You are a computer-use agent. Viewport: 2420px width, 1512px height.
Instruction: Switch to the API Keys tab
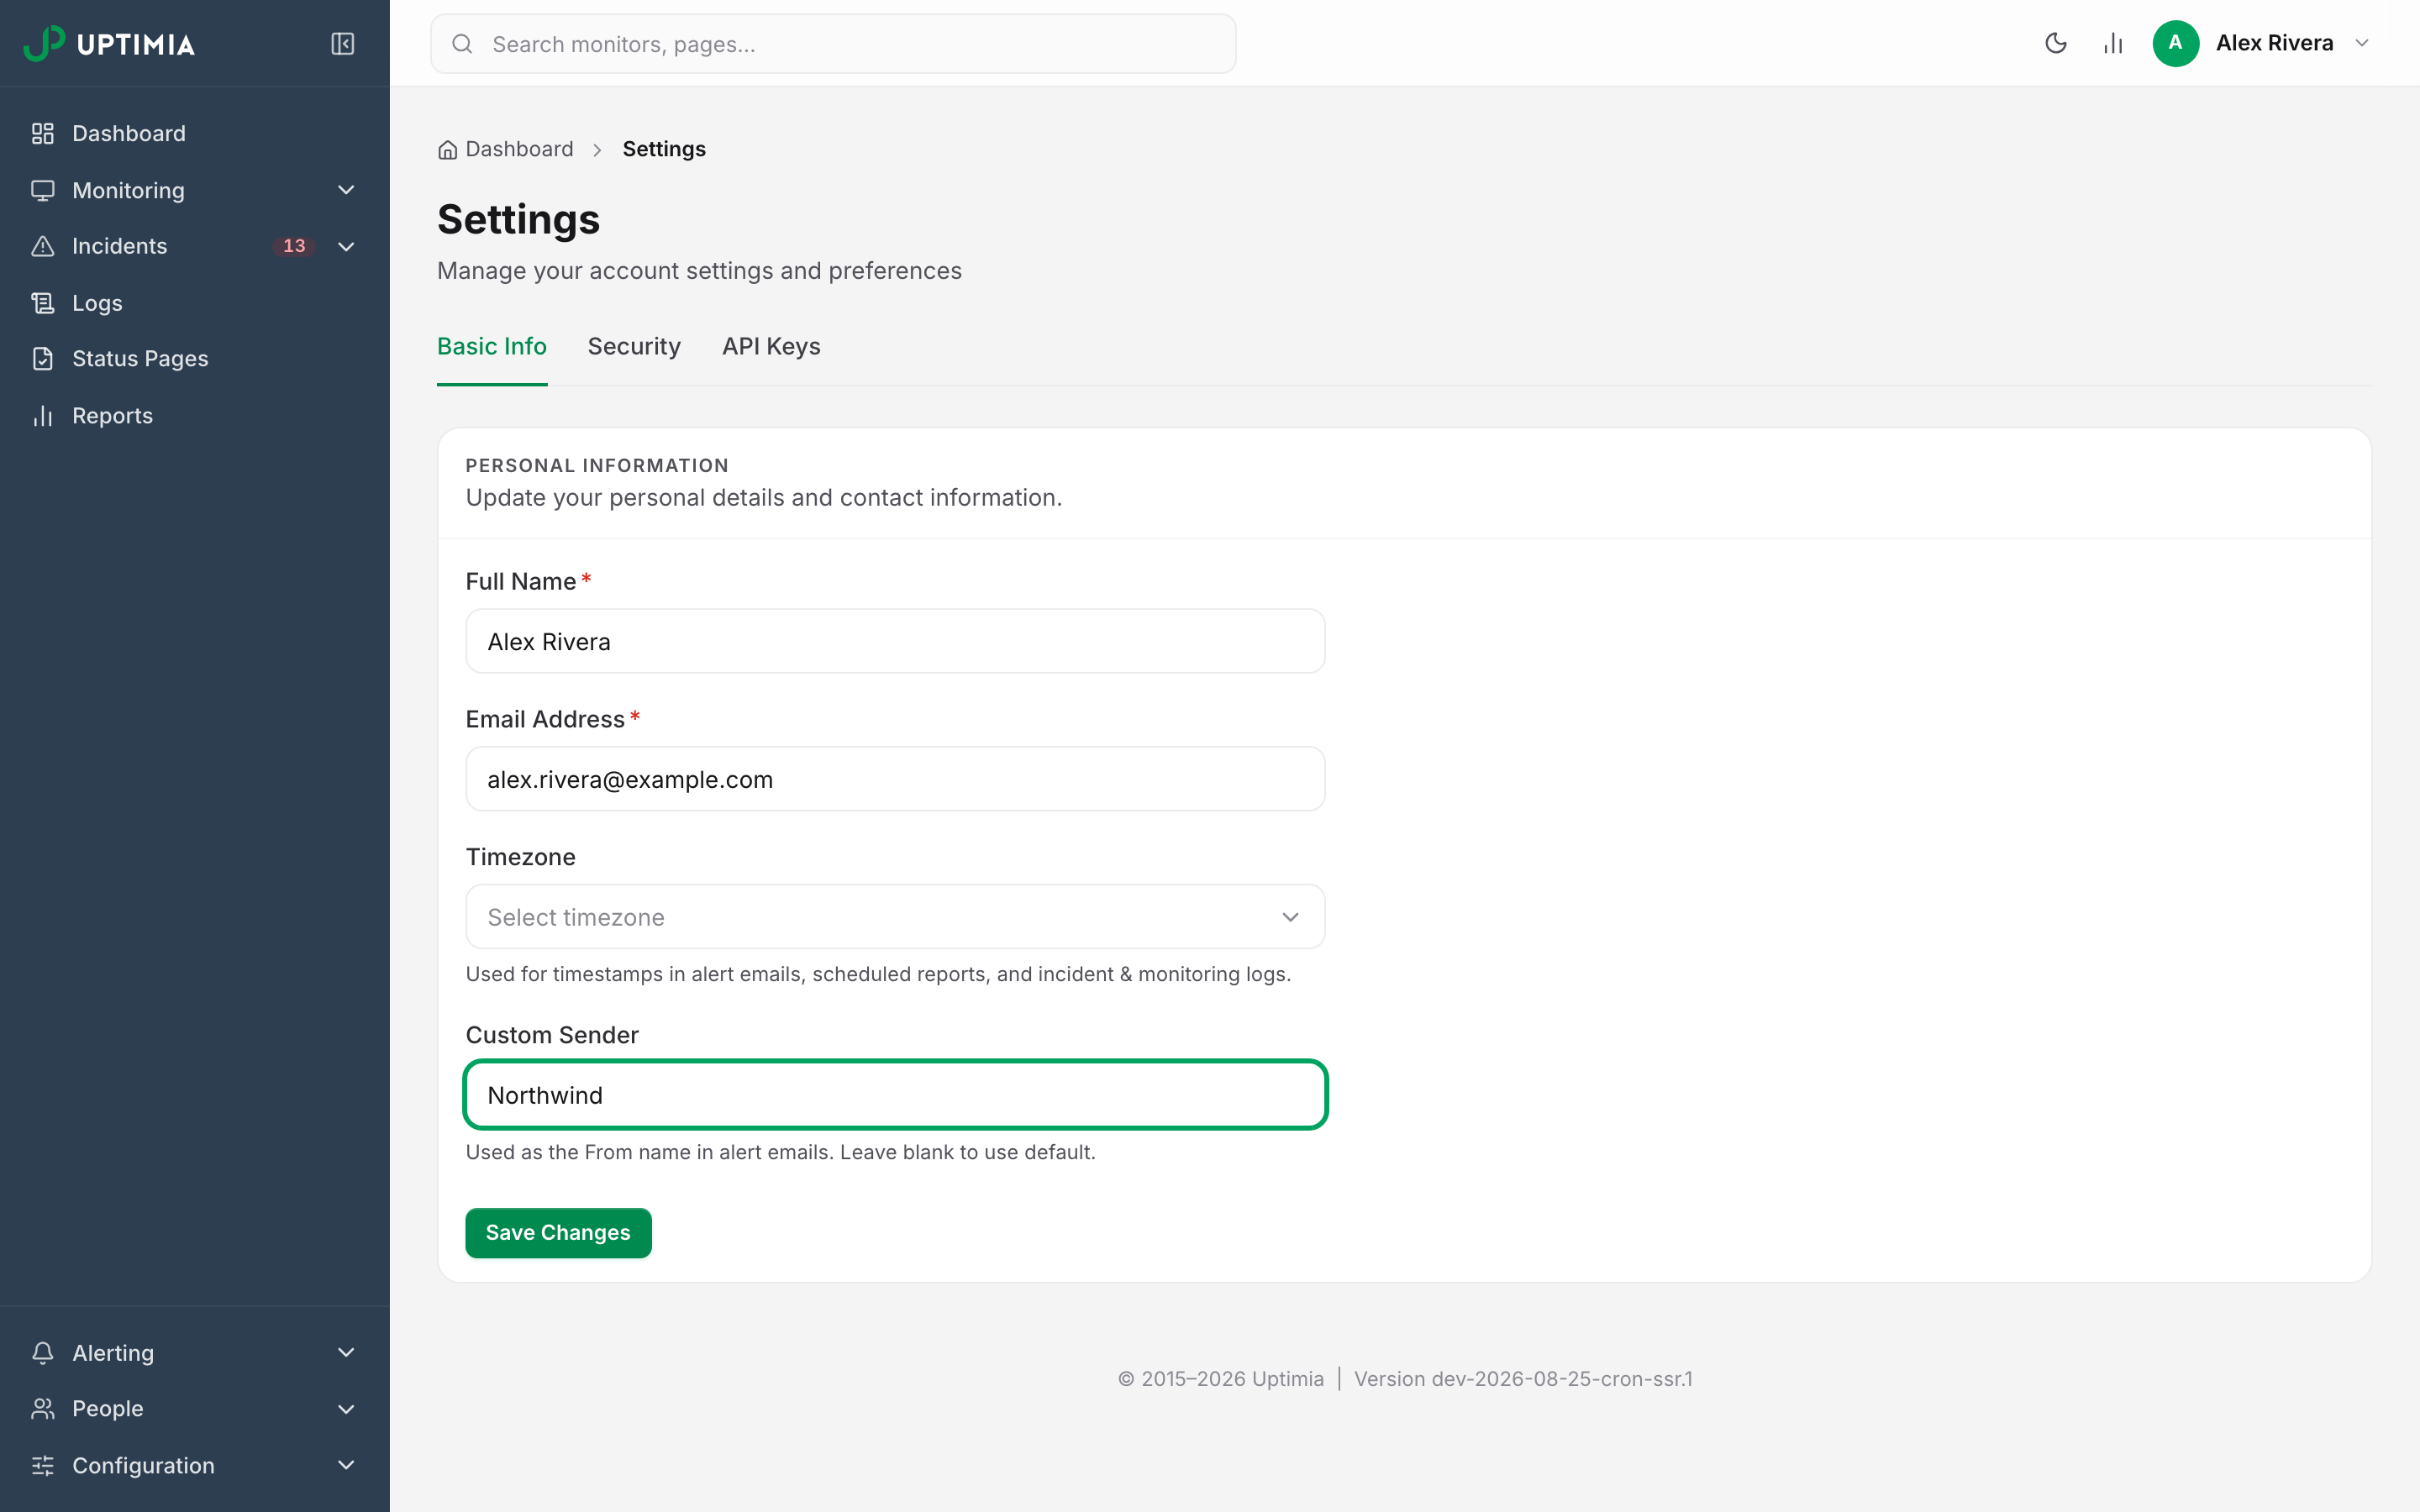point(771,346)
